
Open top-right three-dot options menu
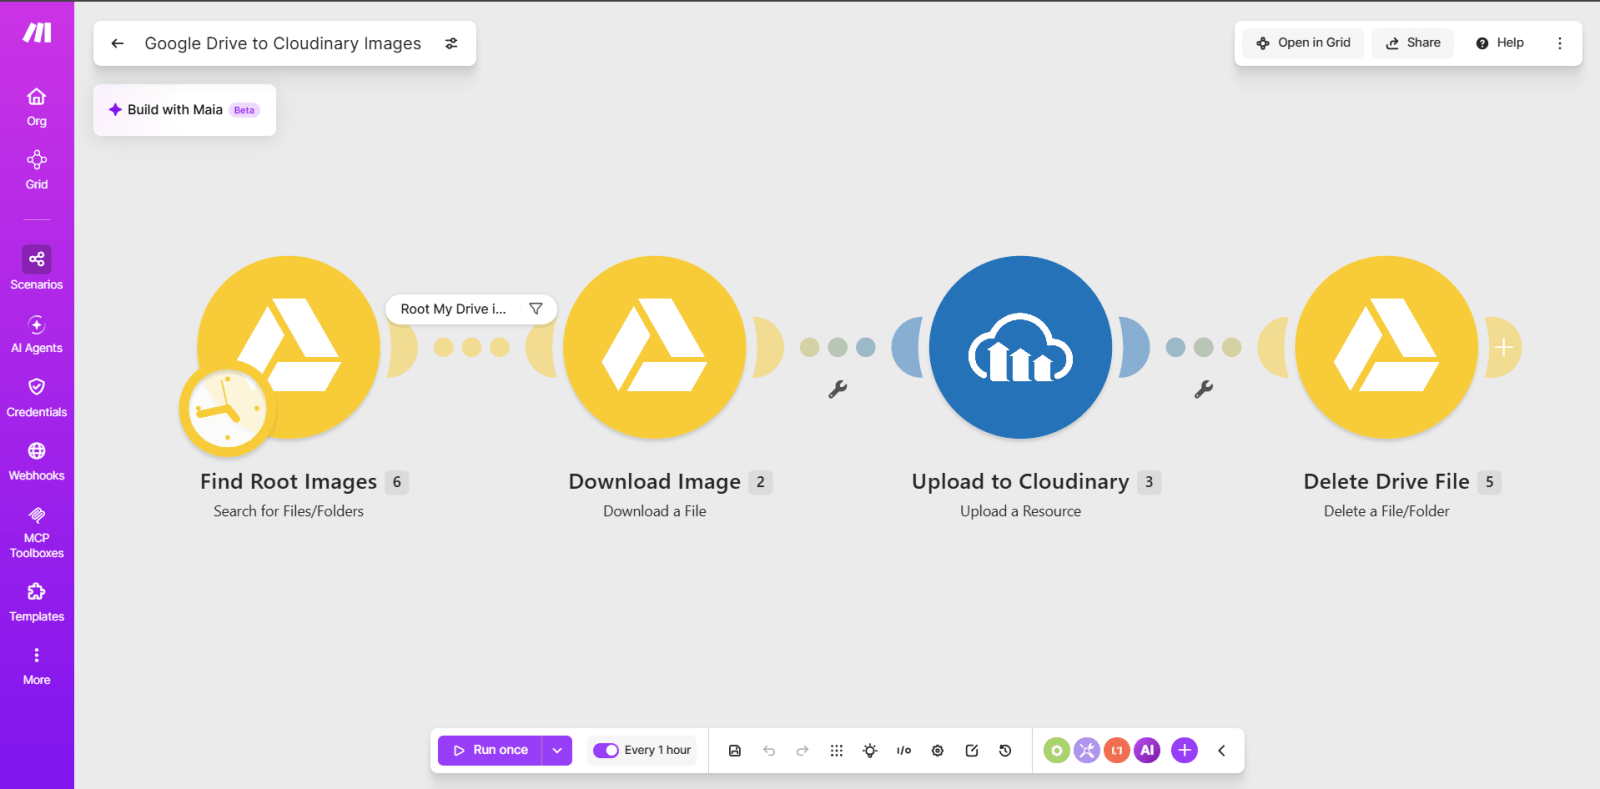(x=1559, y=43)
